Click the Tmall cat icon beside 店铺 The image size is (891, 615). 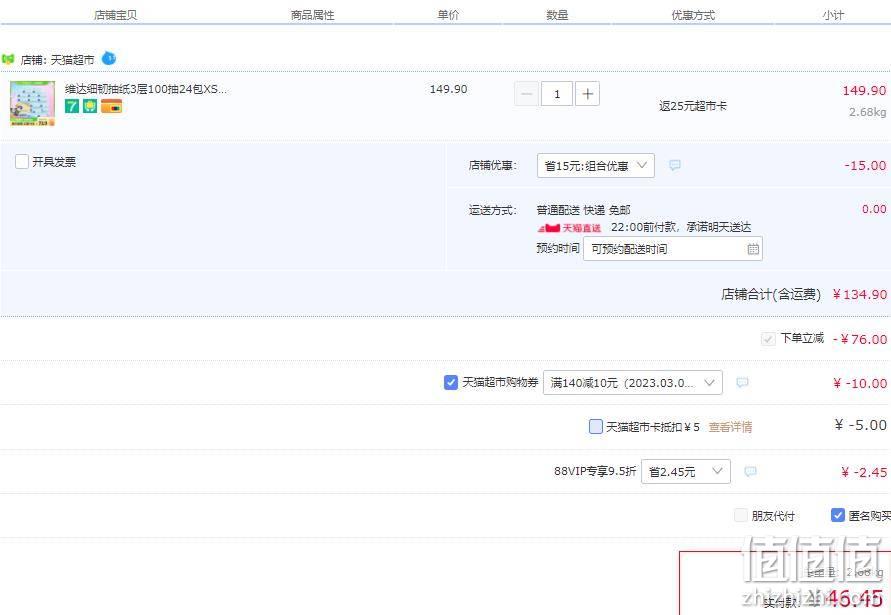[x=8, y=59]
